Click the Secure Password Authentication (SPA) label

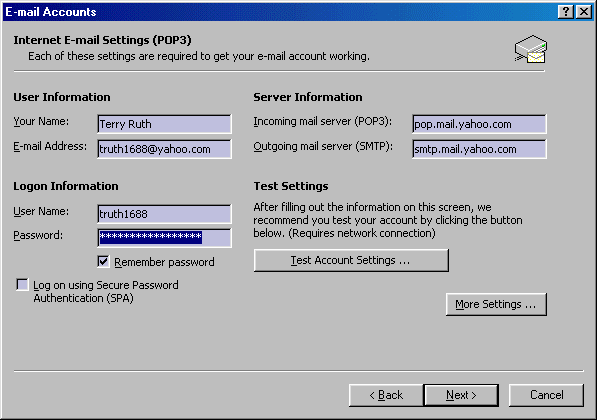(x=106, y=292)
